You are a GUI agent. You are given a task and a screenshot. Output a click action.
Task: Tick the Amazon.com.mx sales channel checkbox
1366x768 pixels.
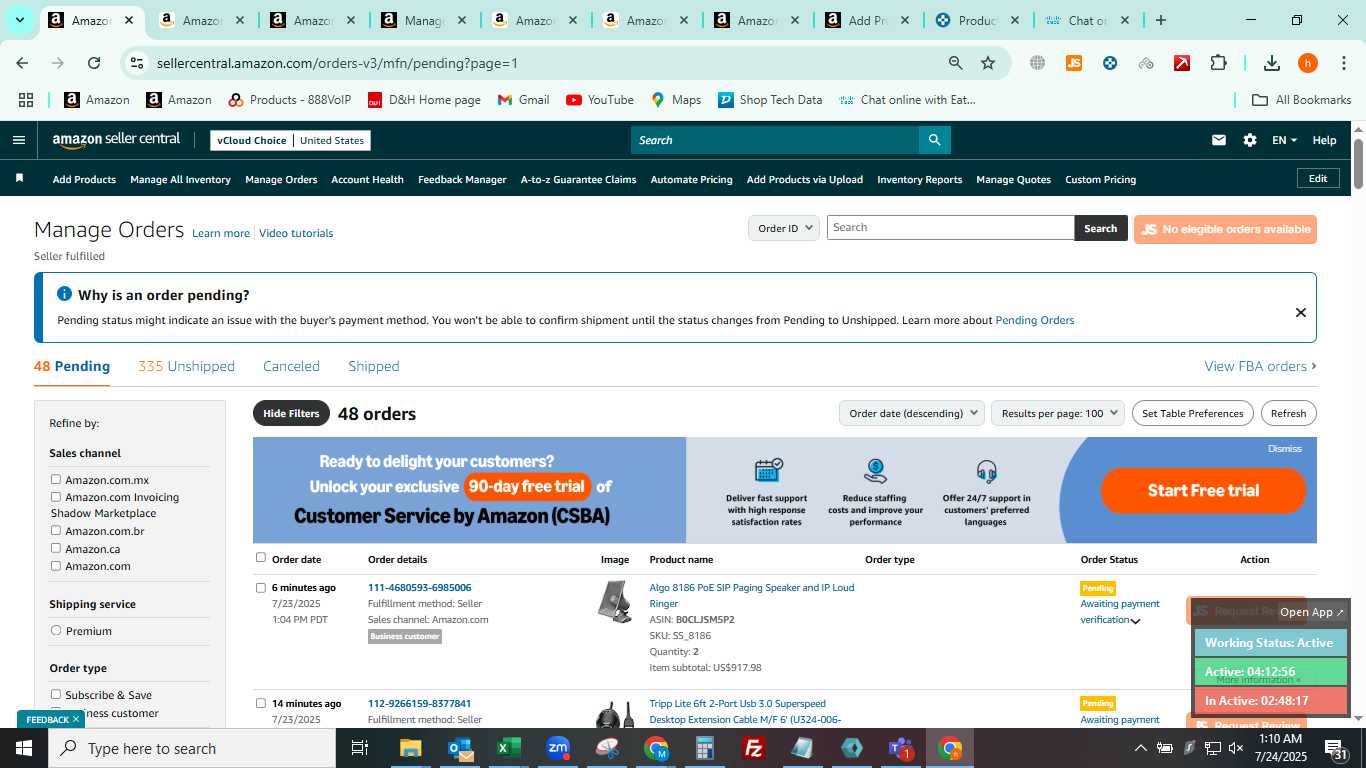click(x=56, y=480)
